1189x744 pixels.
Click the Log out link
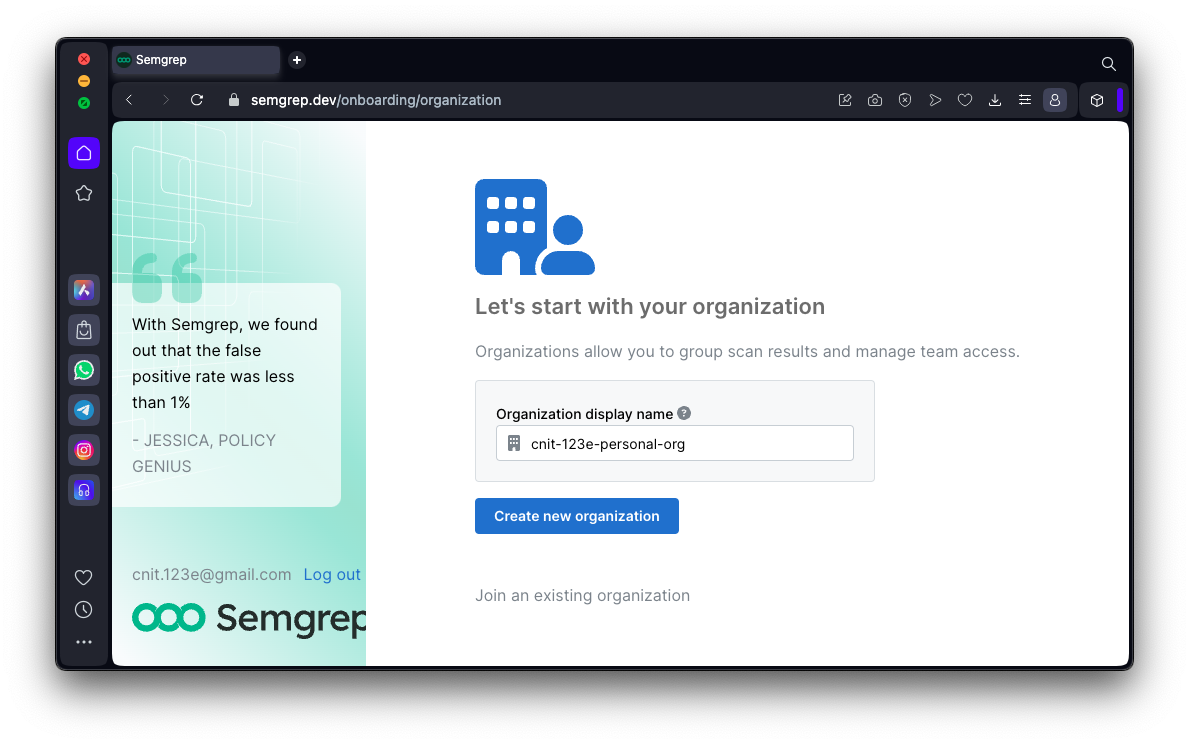[332, 575]
